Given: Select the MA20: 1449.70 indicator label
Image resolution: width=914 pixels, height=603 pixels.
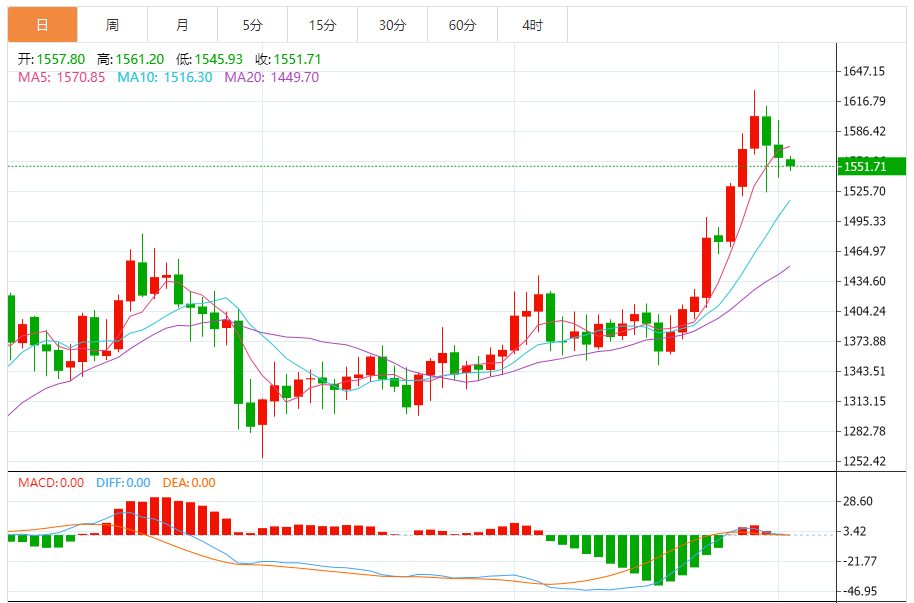Looking at the screenshot, I should [271, 77].
